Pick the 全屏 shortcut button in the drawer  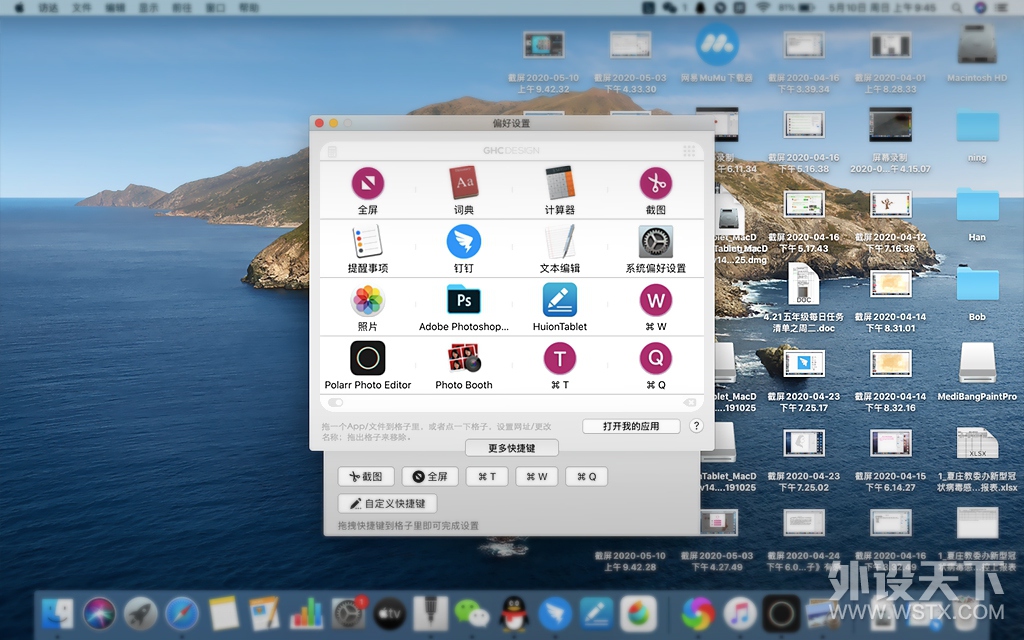[430, 477]
